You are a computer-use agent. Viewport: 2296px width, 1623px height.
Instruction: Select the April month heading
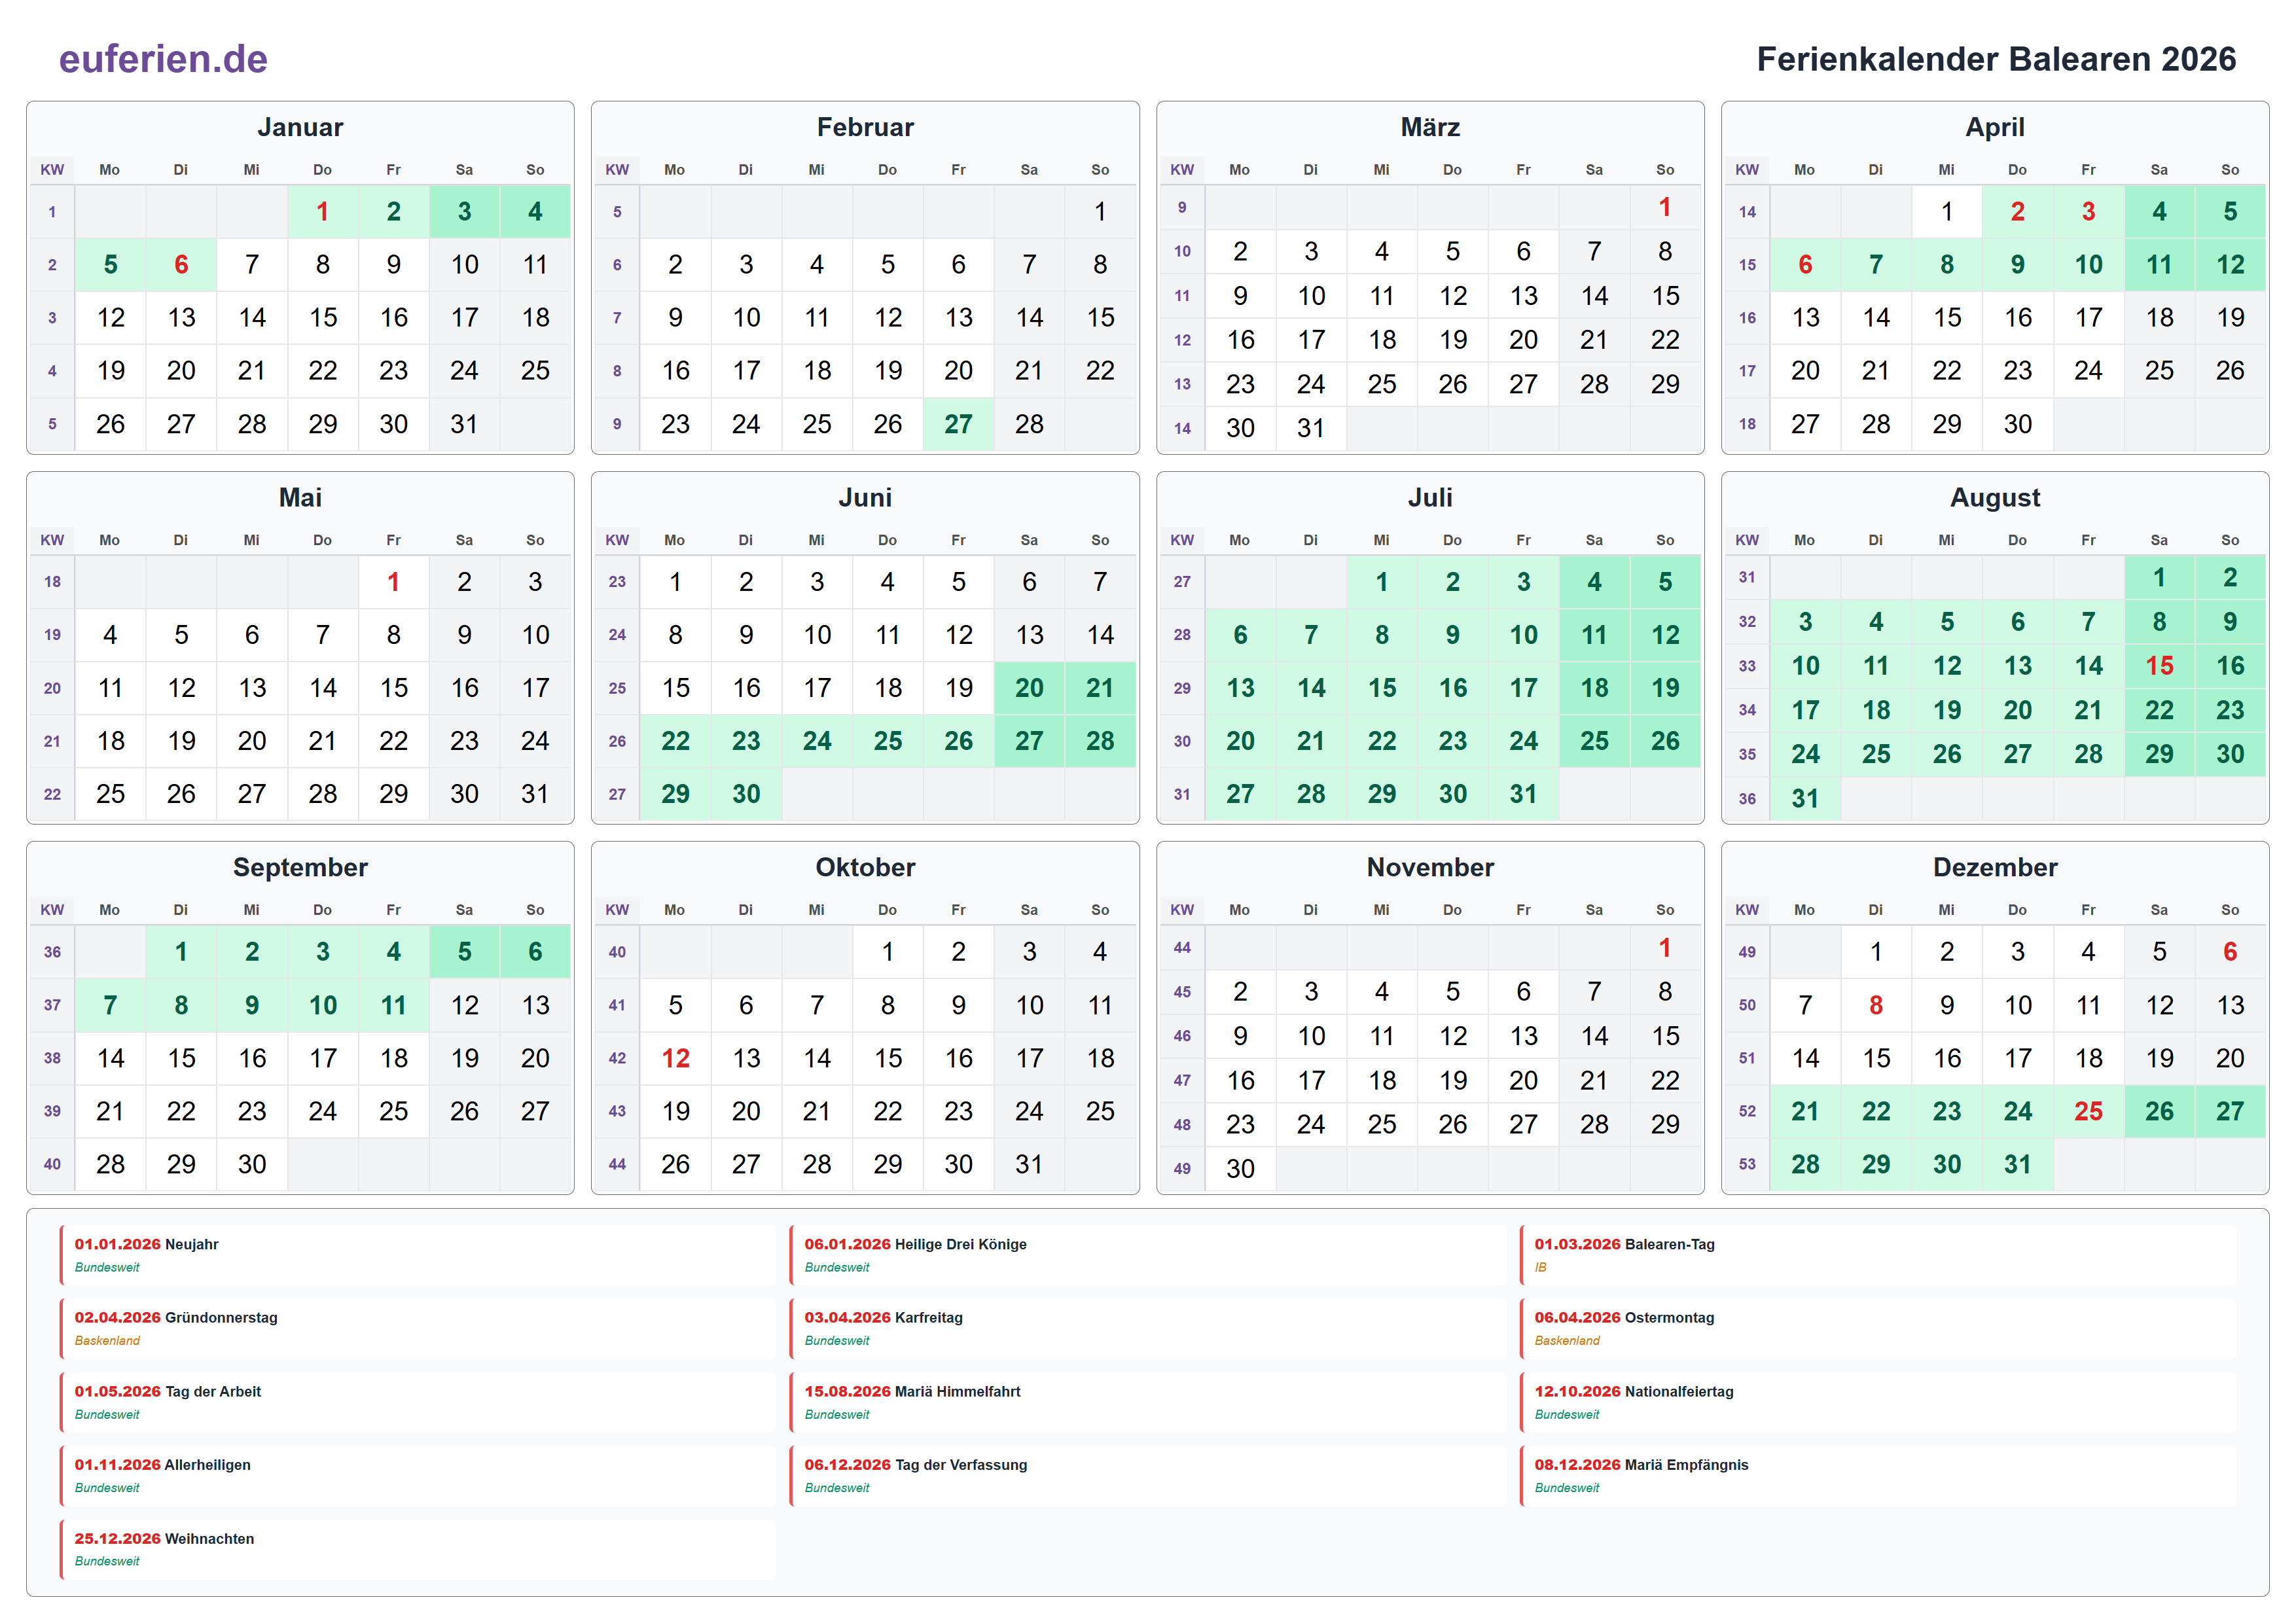[1995, 127]
